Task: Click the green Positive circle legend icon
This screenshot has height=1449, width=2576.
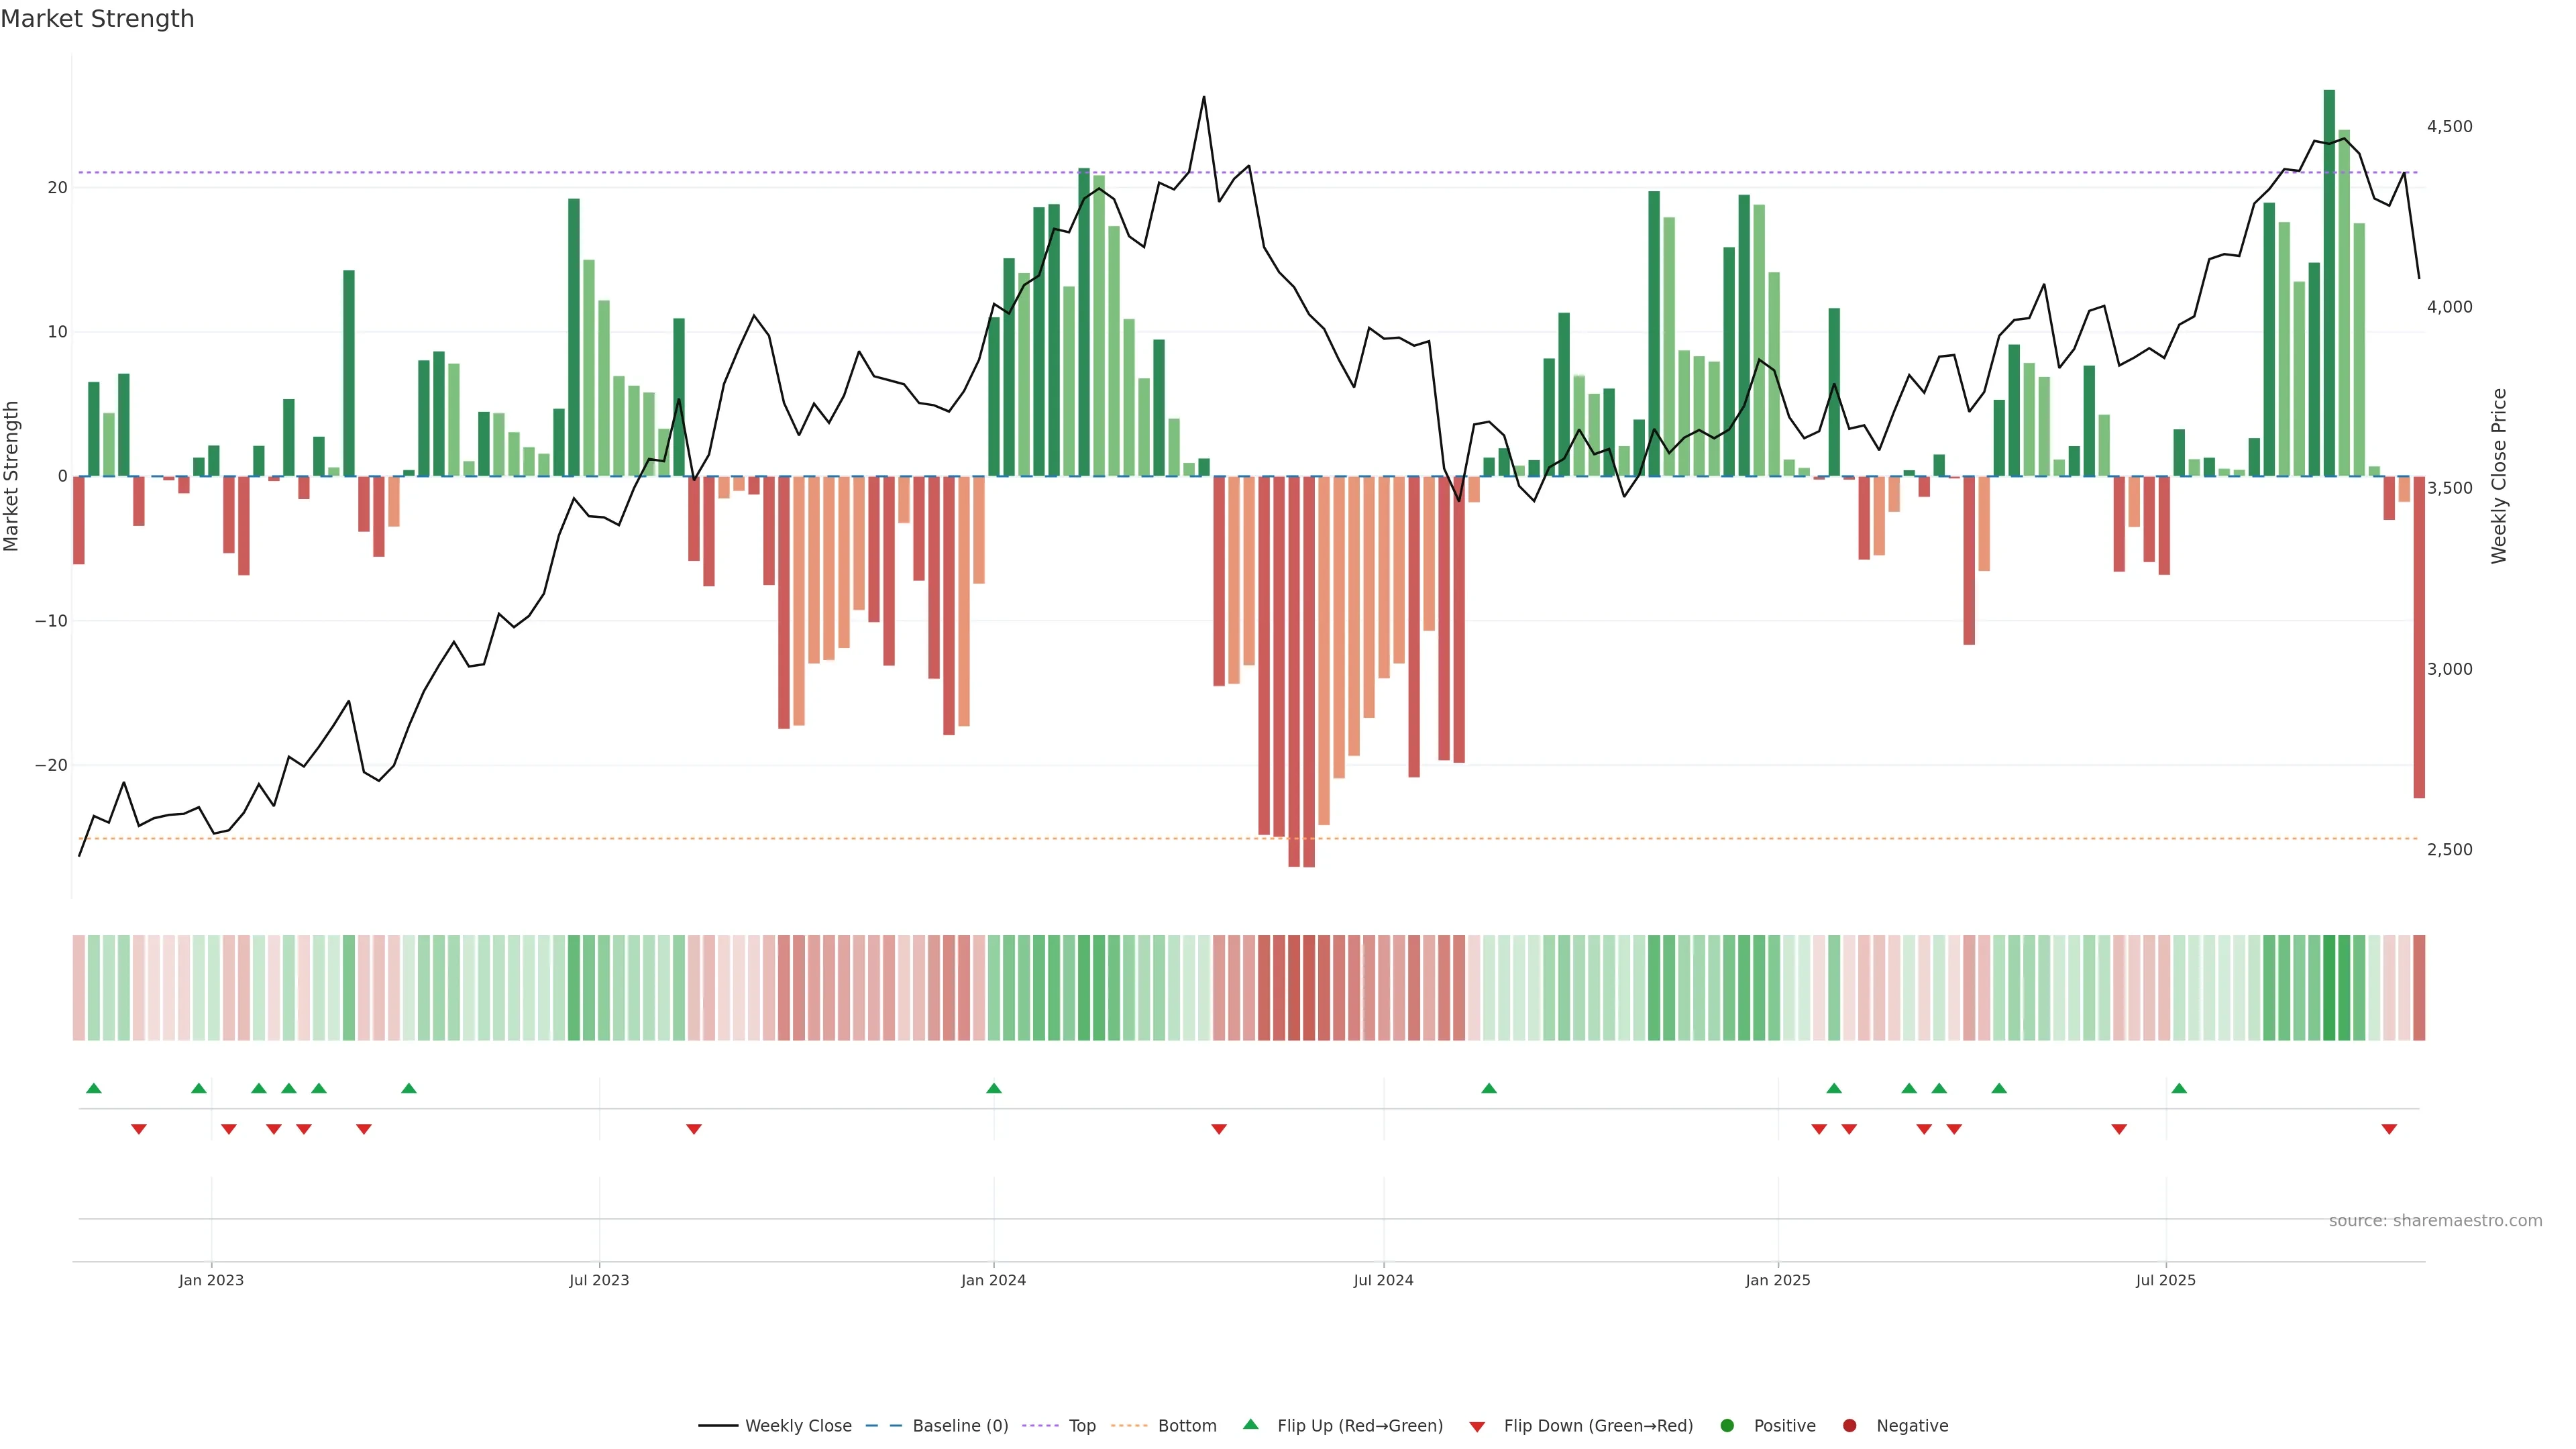Action: (1727, 1425)
